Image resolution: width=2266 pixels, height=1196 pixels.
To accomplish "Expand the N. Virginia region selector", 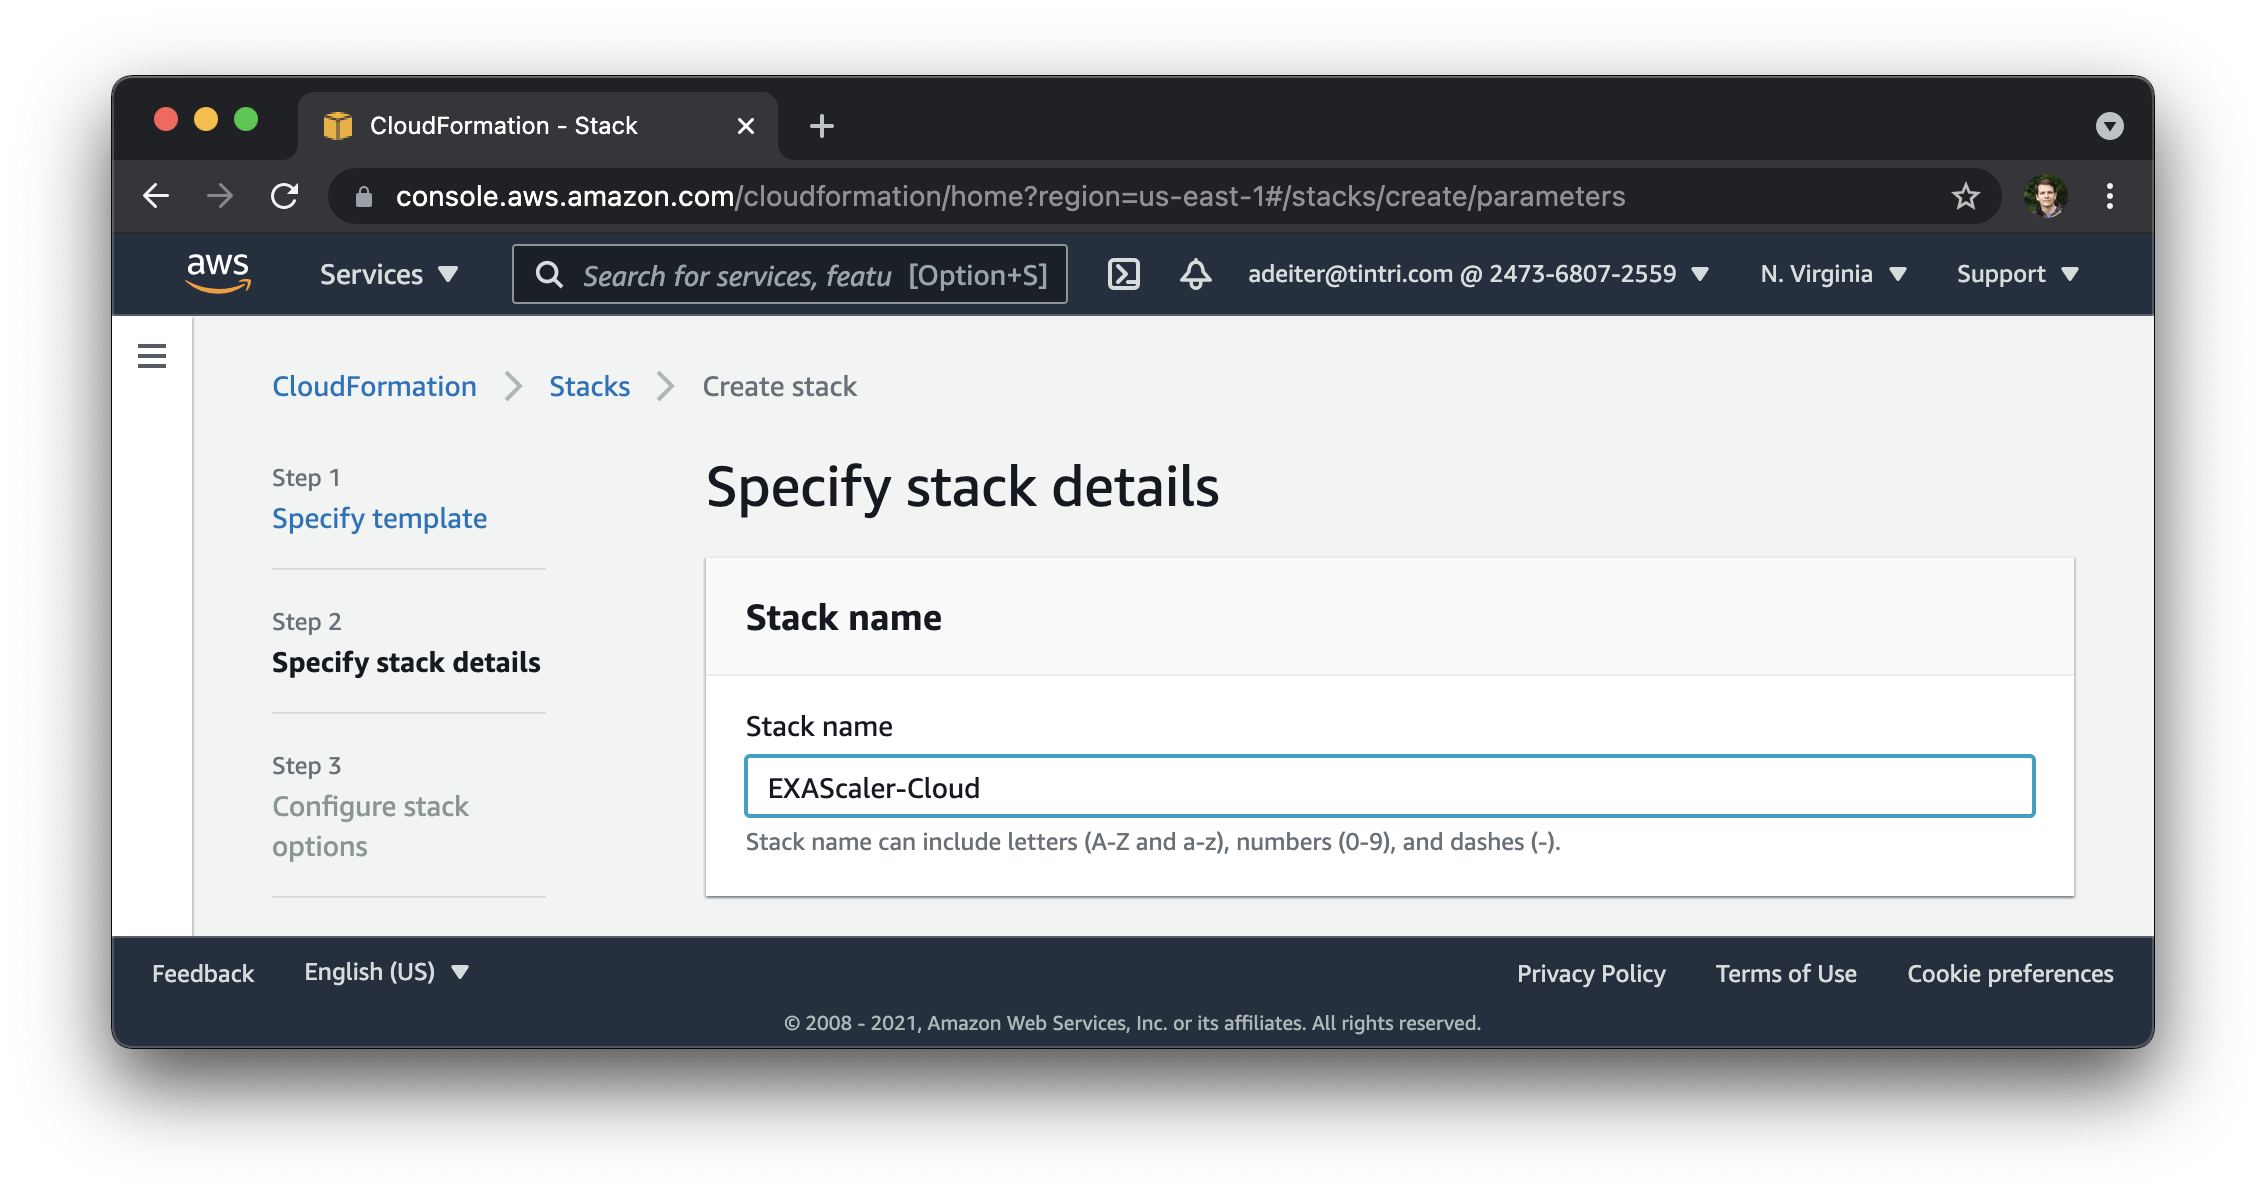I will 1833,274.
